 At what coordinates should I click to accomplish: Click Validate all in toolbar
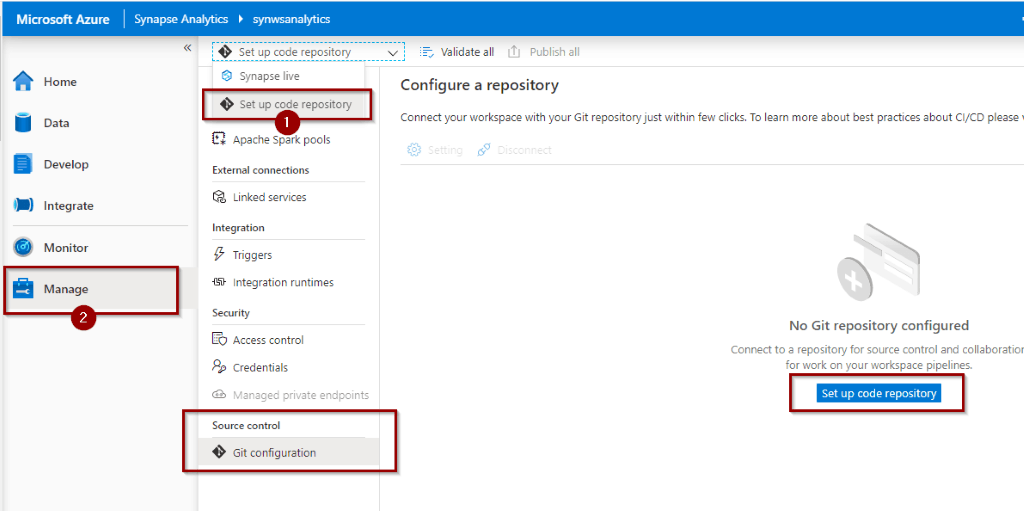[x=456, y=52]
